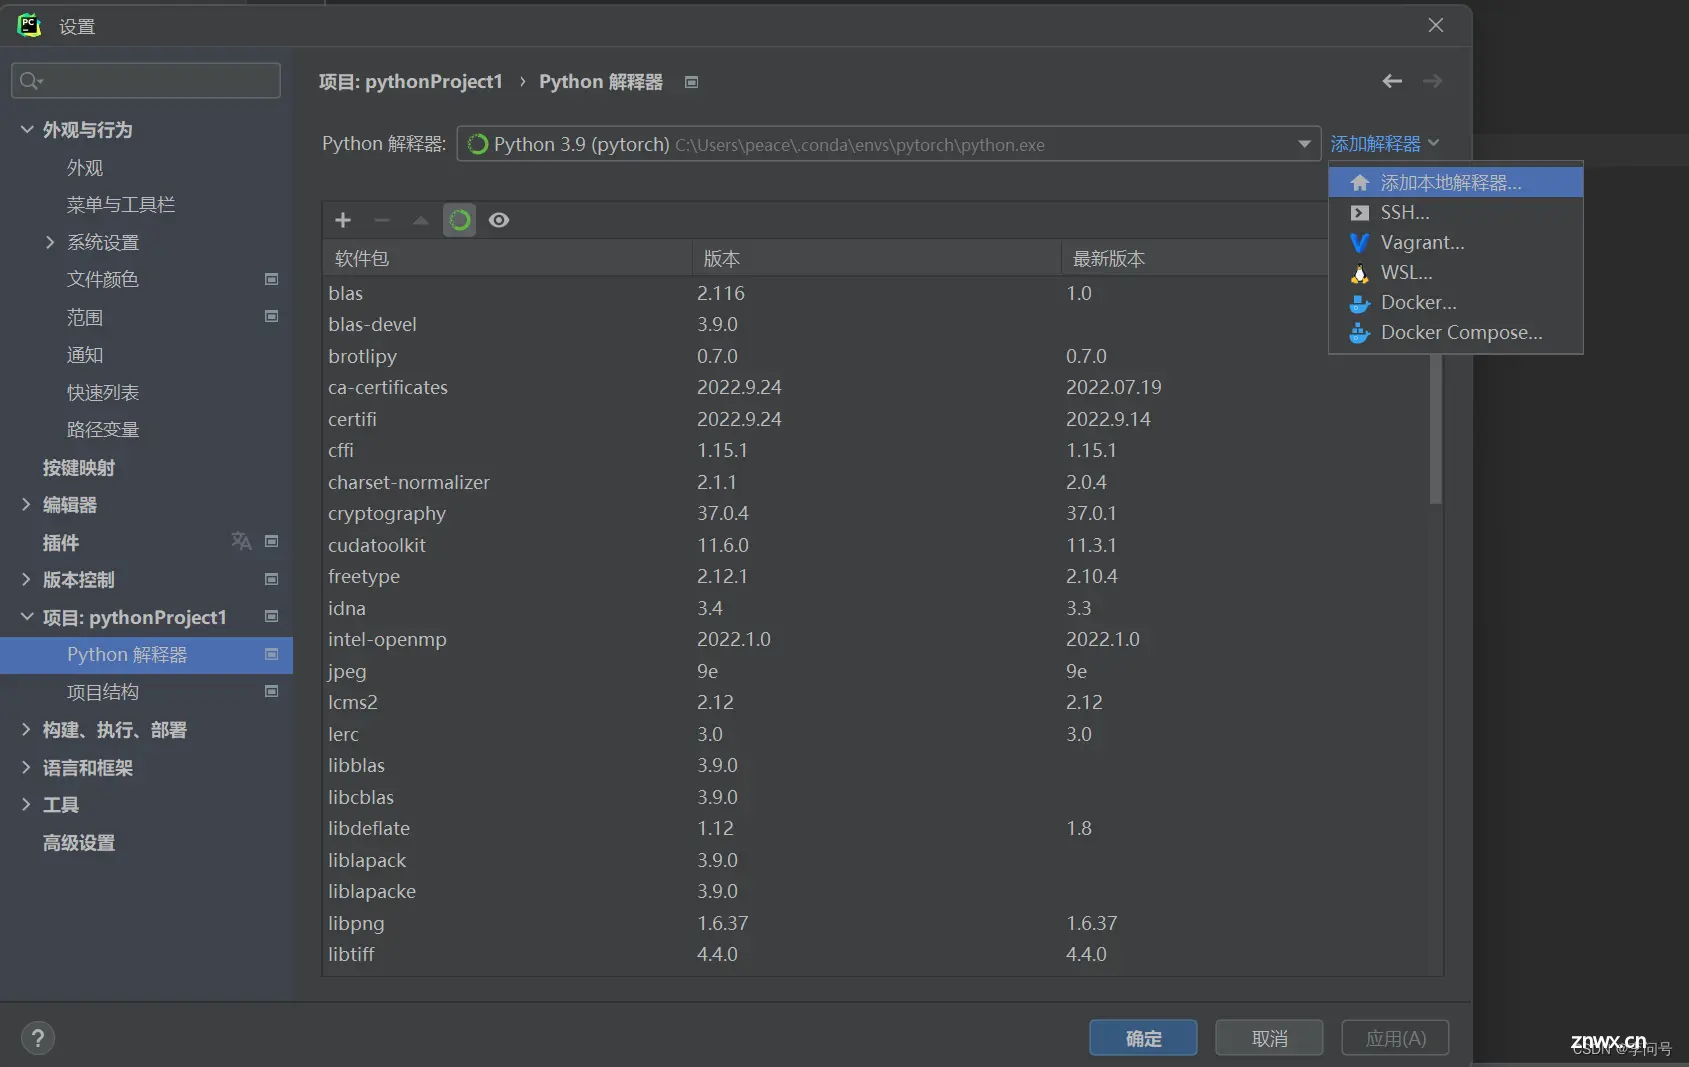Open the 添加解释器 dropdown link

[1385, 144]
